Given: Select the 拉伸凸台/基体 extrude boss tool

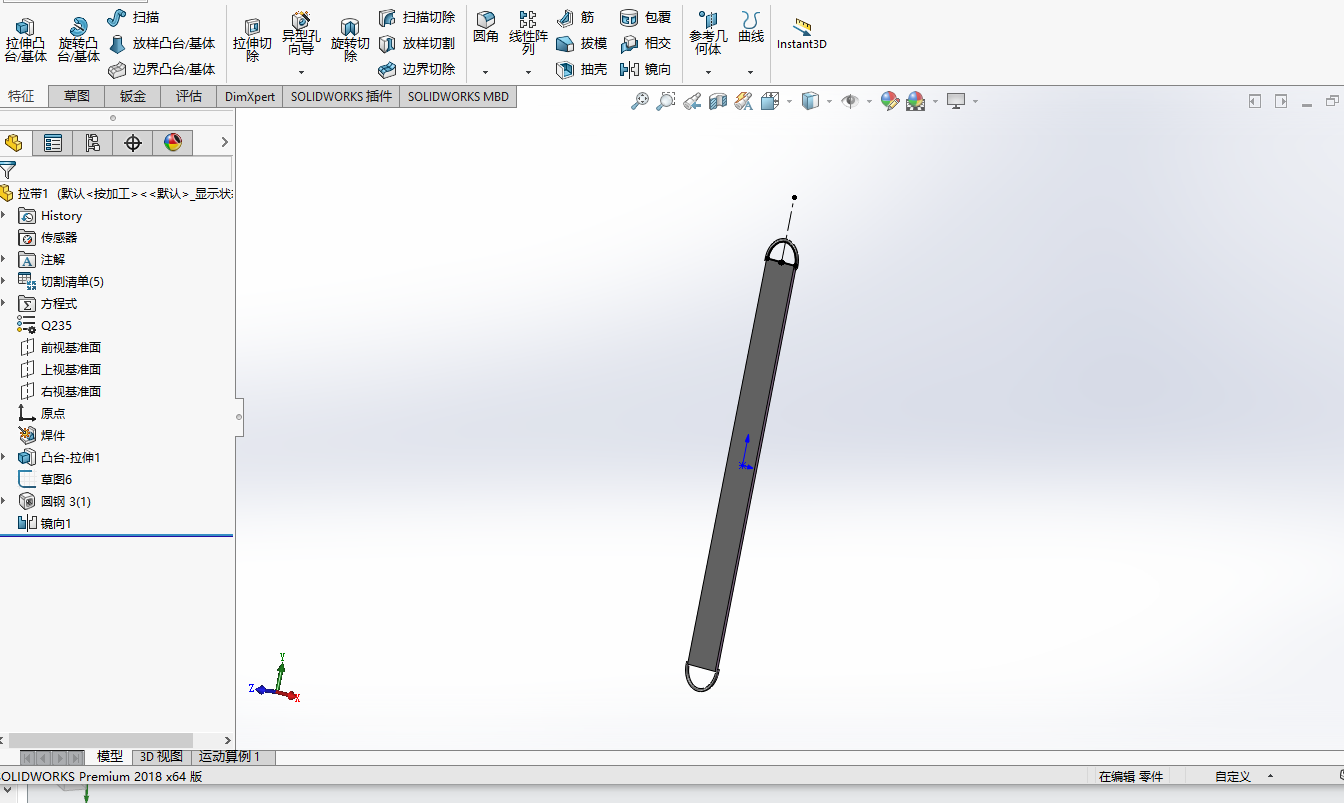Looking at the screenshot, I should [25, 40].
